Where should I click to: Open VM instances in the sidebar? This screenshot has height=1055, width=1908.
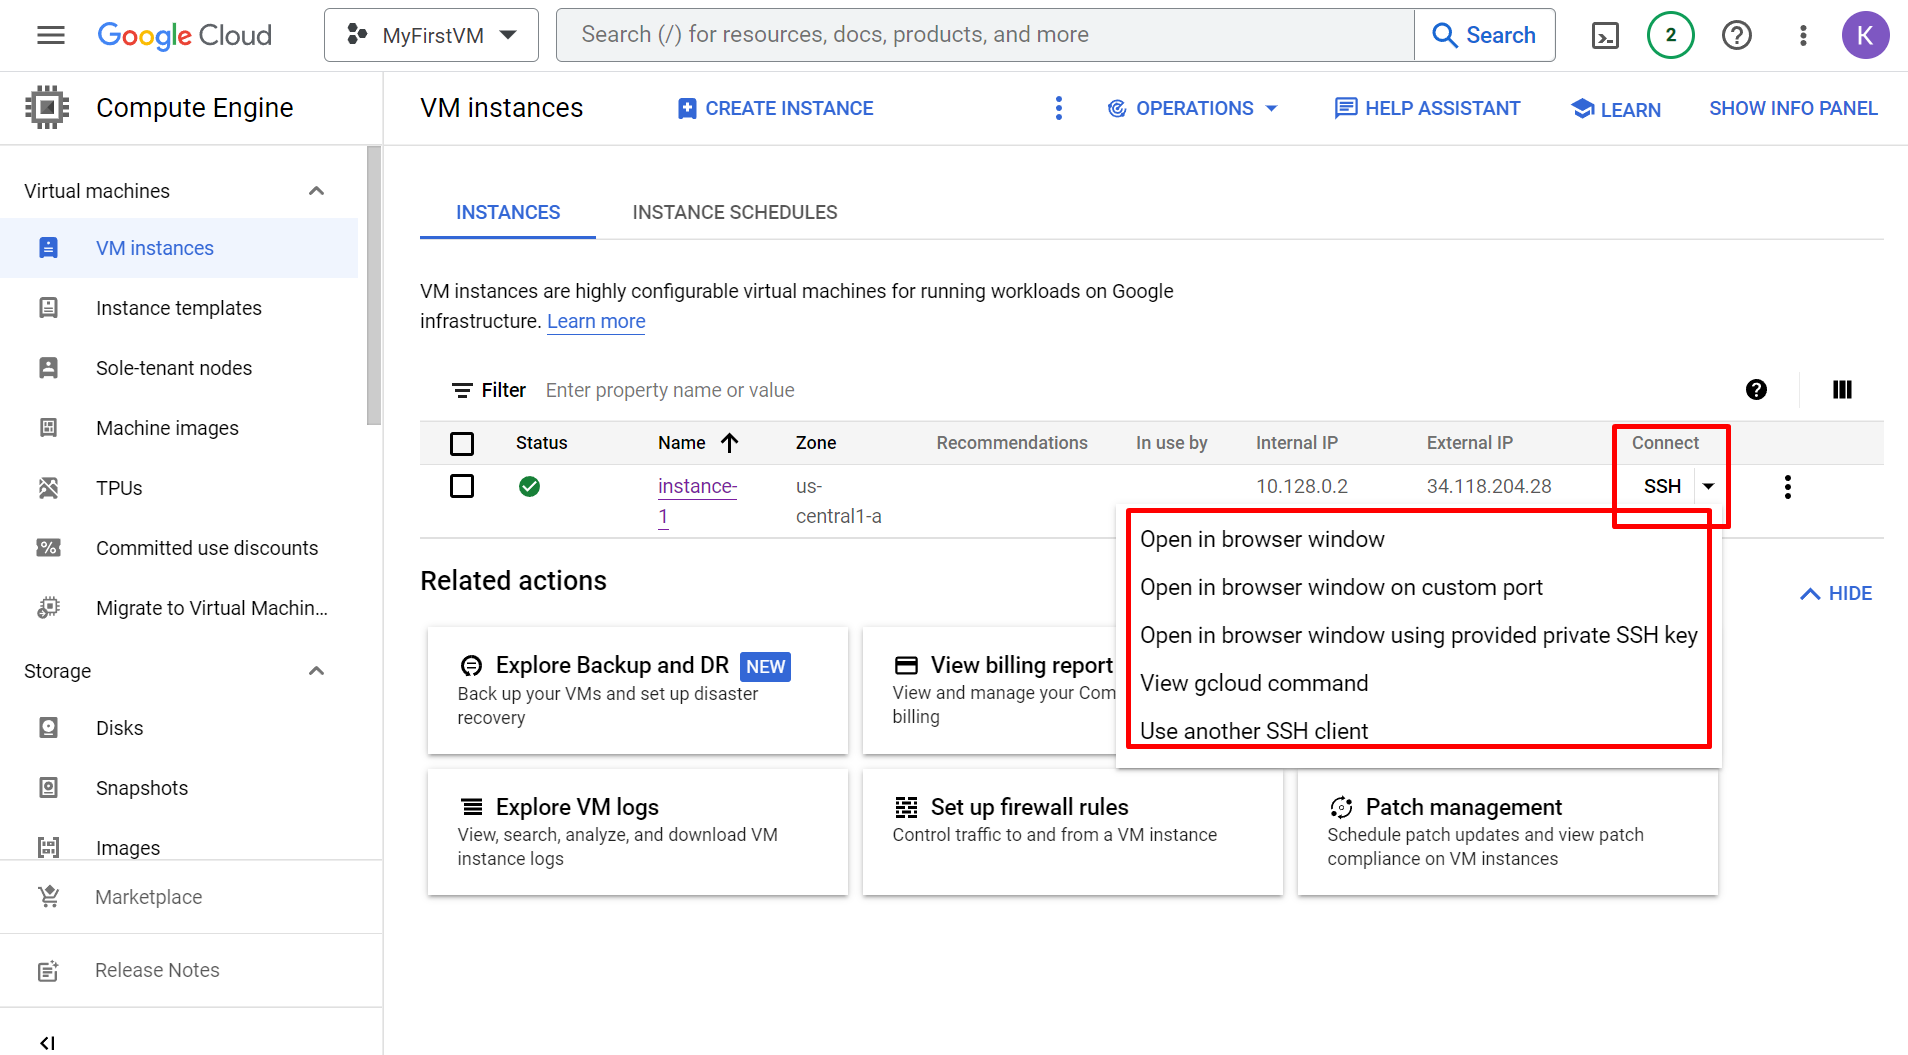[179, 248]
